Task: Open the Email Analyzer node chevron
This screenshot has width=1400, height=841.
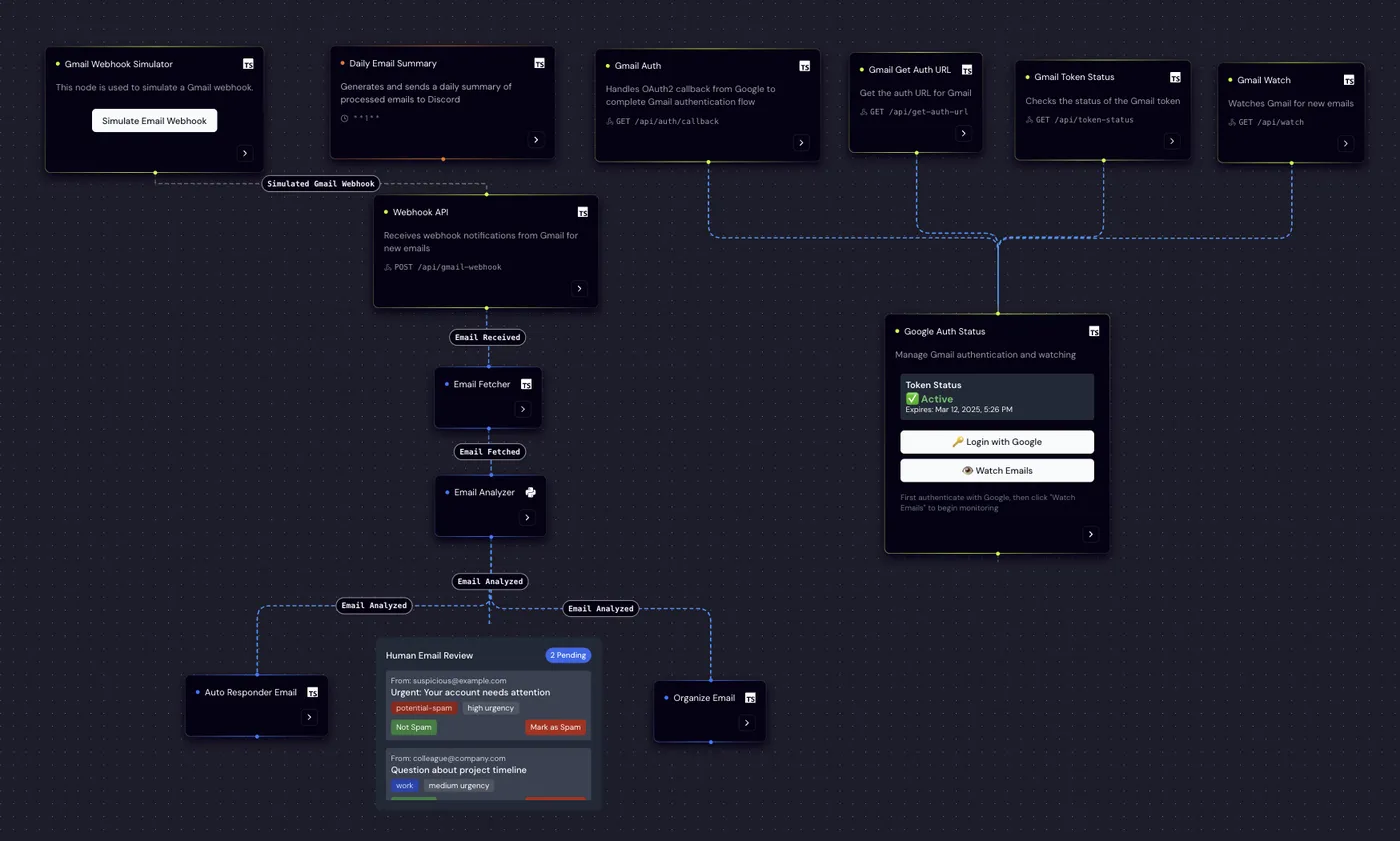Action: pos(527,517)
